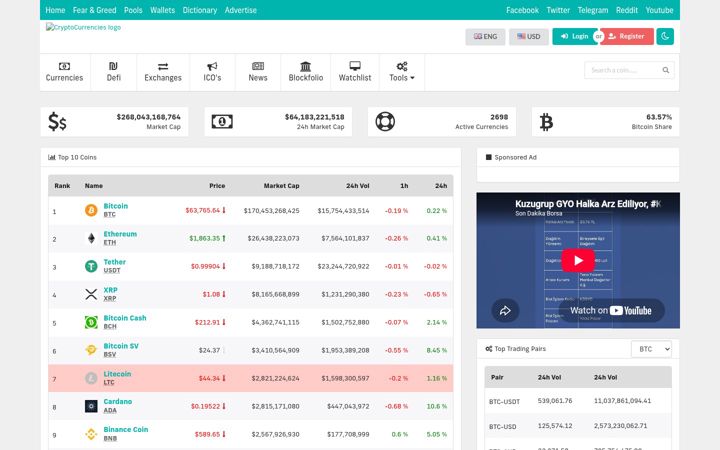Click the Bitcoin coin logo
The height and width of the screenshot is (450, 720).
[91, 210]
